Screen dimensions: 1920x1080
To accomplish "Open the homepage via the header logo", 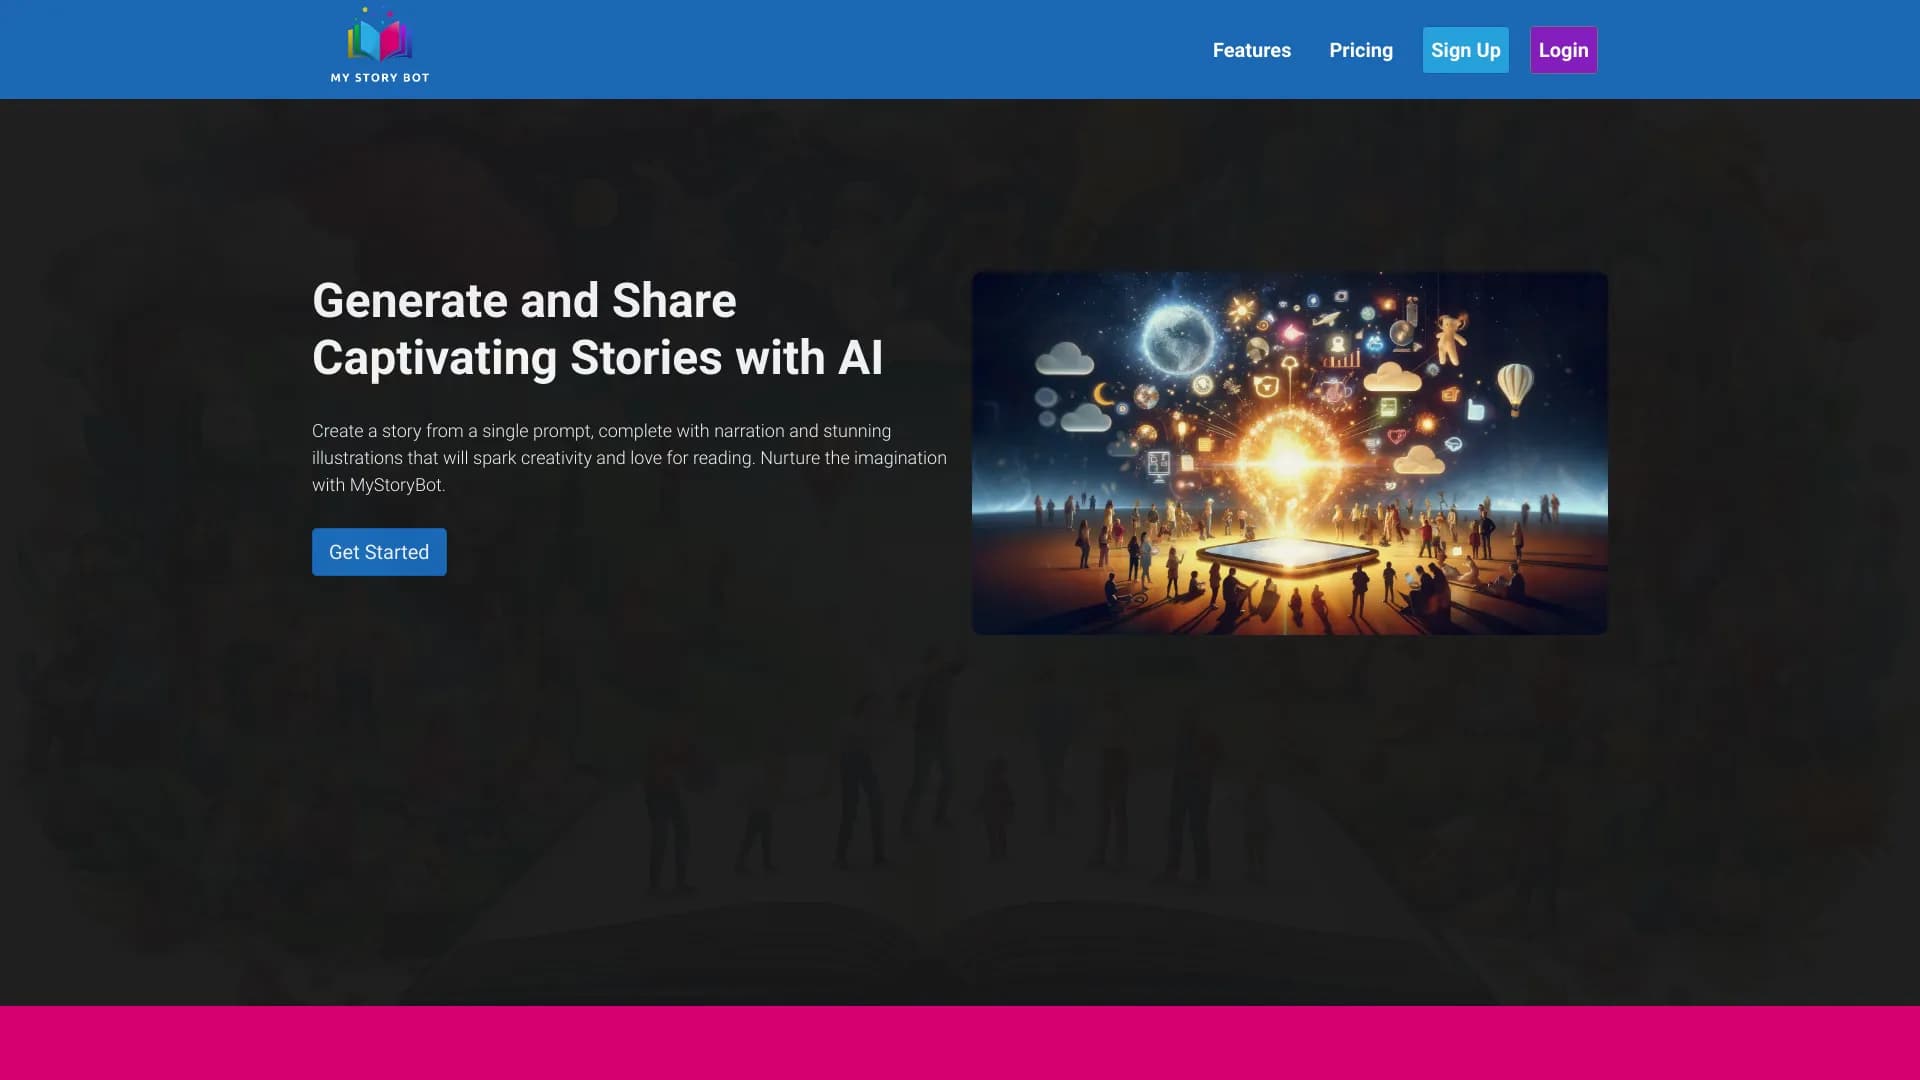I will 377,45.
